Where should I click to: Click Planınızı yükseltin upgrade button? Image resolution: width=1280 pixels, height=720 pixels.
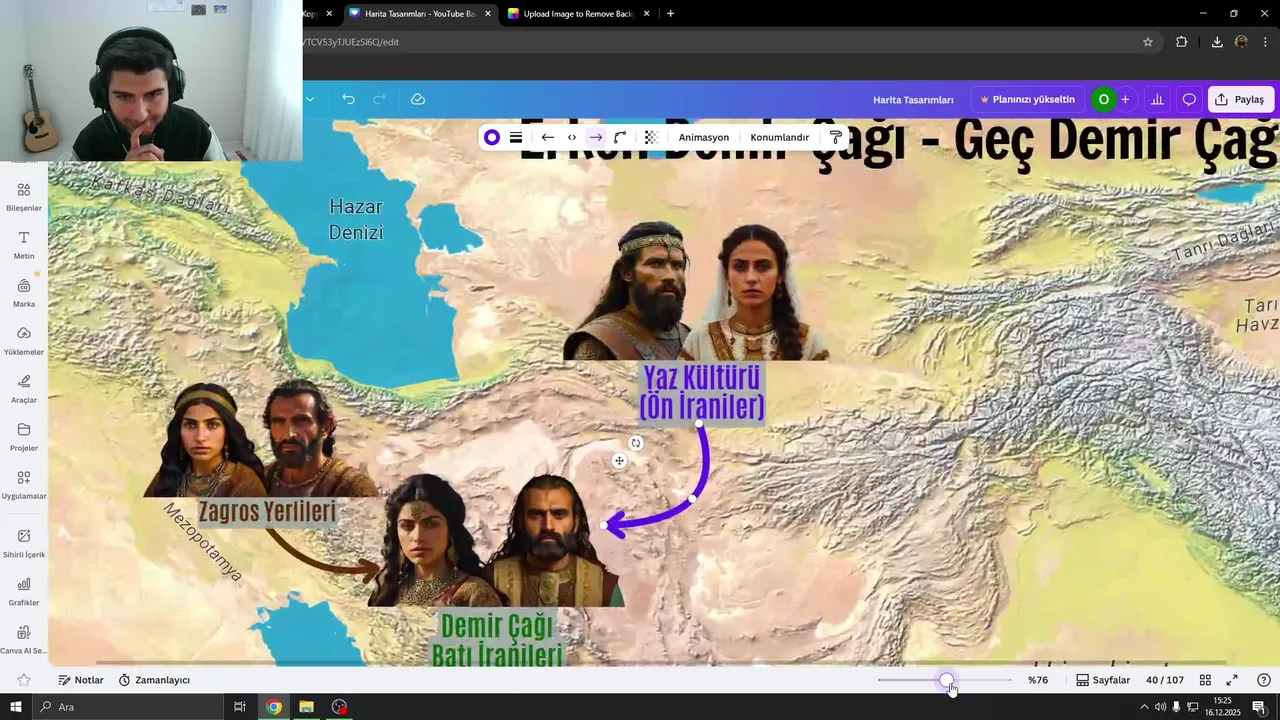(1027, 100)
